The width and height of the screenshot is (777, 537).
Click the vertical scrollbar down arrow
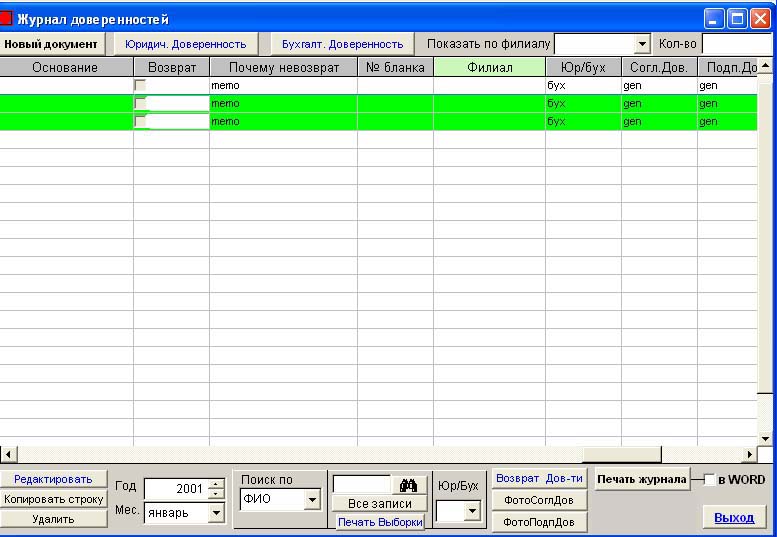765,439
